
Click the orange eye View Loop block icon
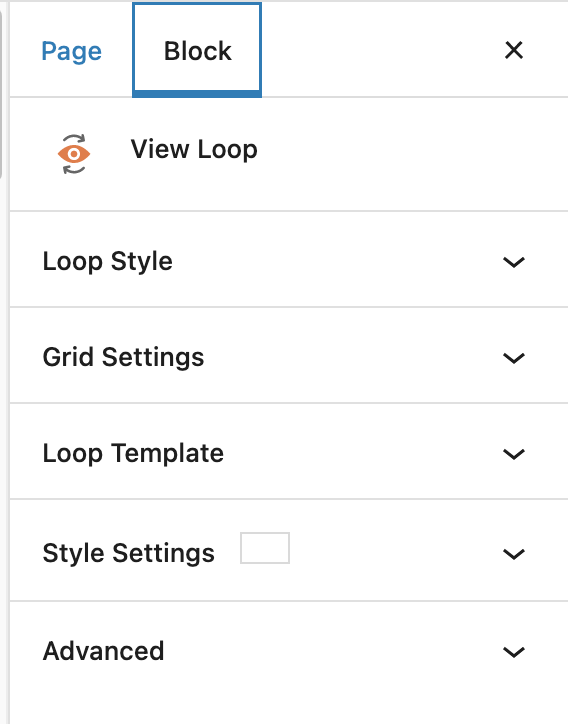tap(74, 154)
